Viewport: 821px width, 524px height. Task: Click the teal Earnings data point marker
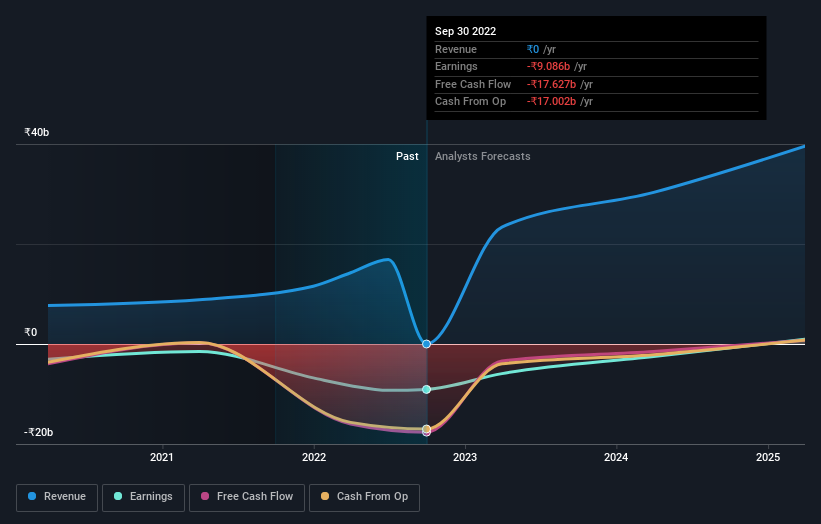tap(427, 389)
